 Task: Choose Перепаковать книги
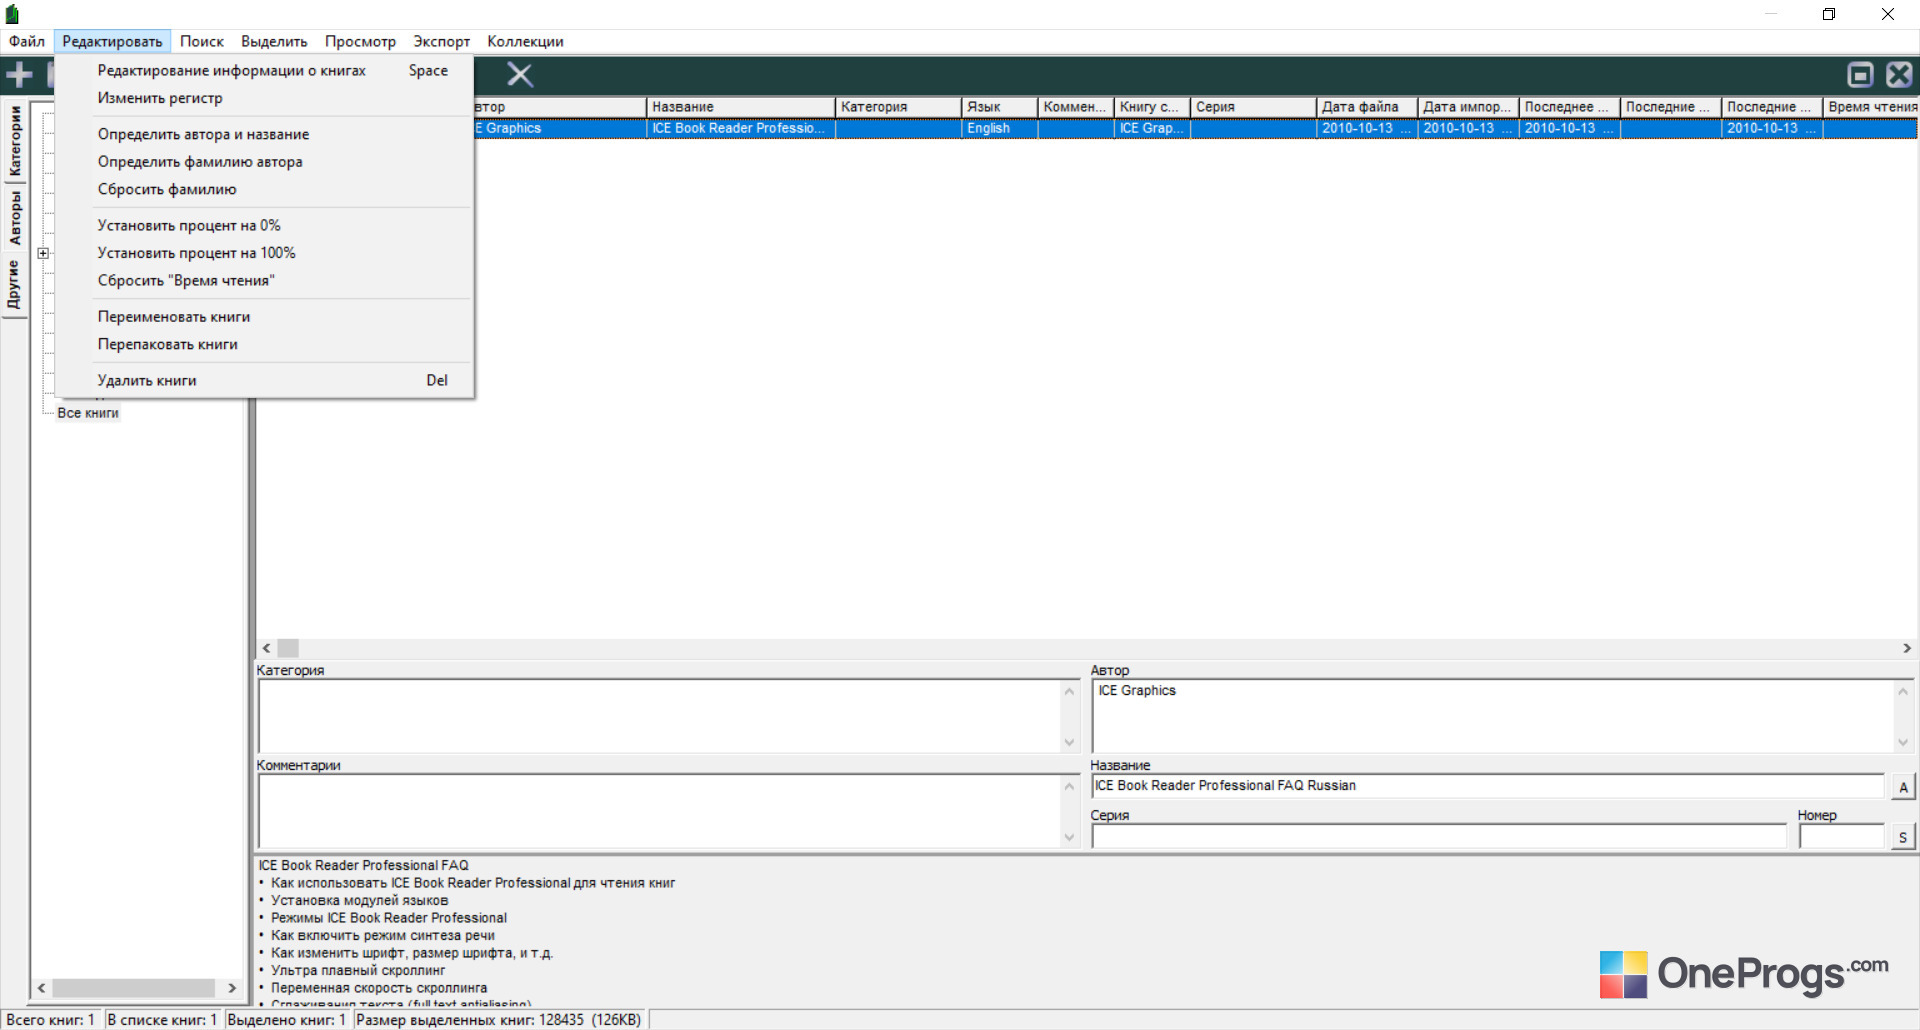click(265, 344)
